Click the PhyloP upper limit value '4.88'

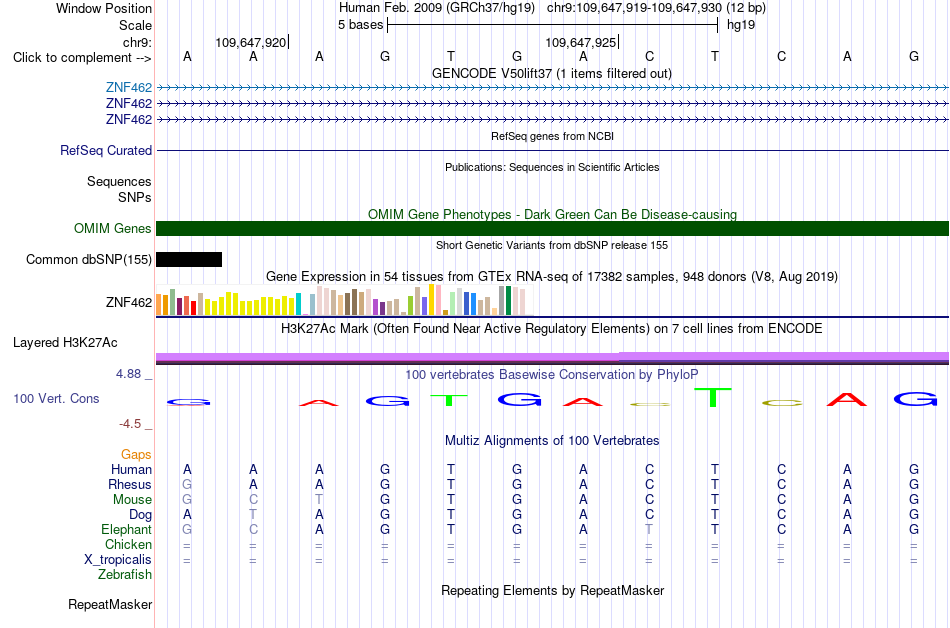(128, 374)
